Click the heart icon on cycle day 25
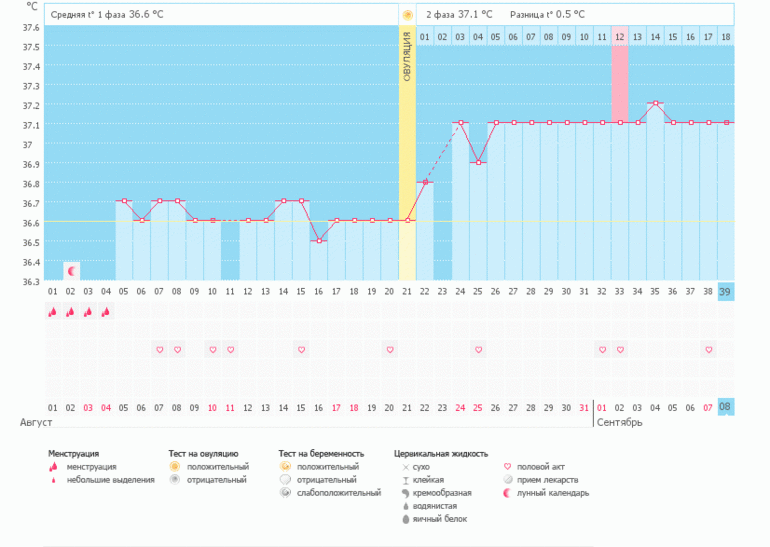The height and width of the screenshot is (547, 770). tap(478, 350)
